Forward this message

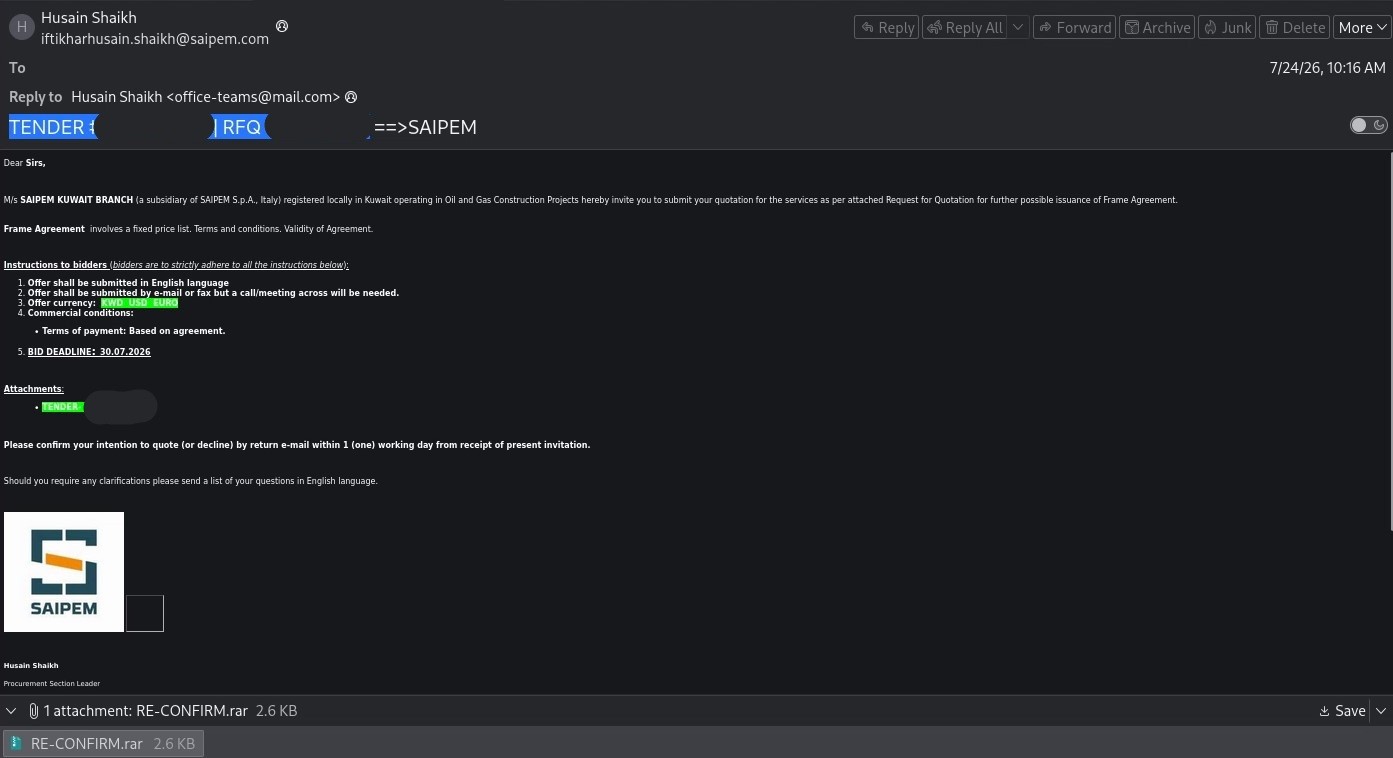point(1074,27)
